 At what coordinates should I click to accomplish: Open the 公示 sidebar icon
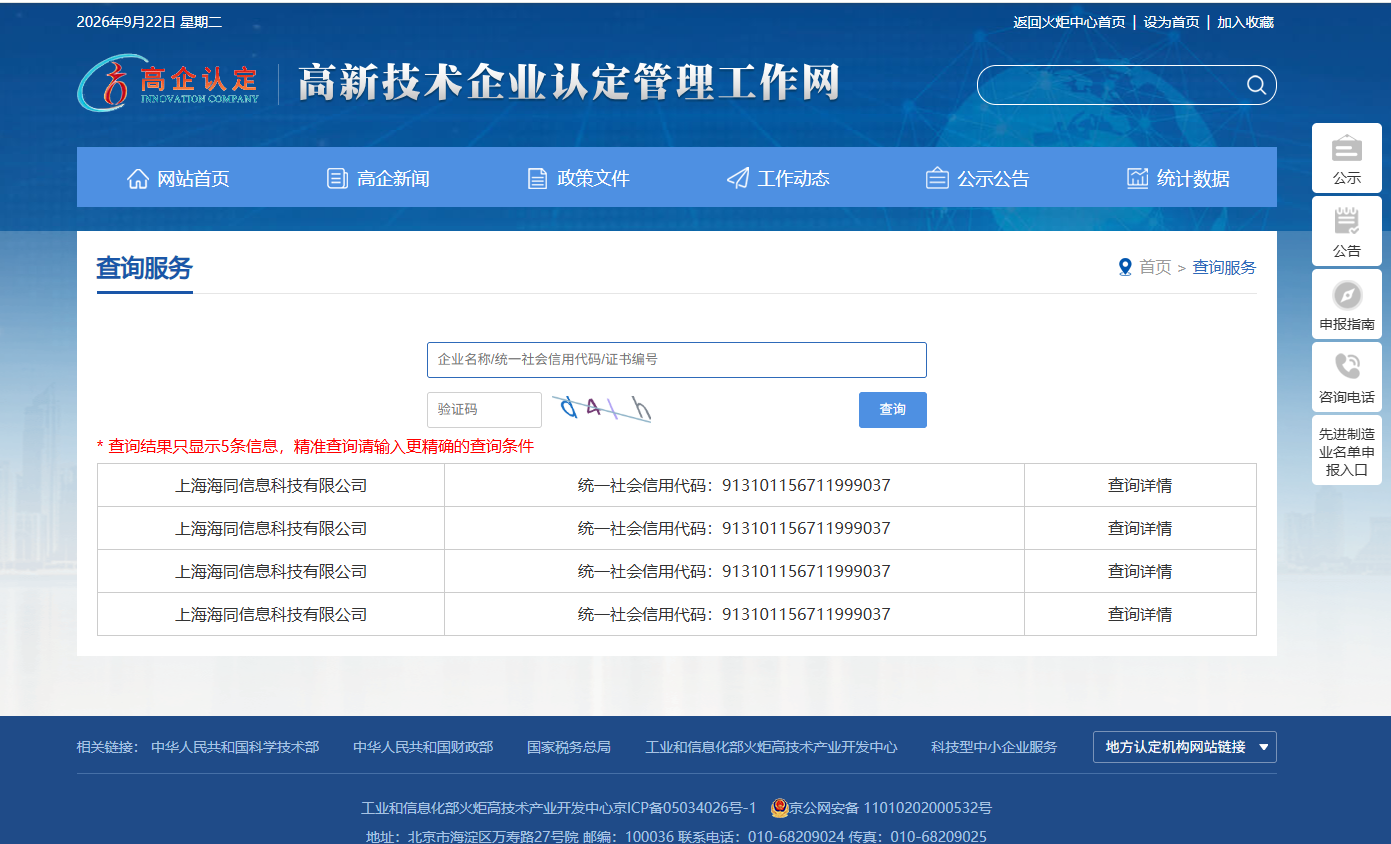click(x=1347, y=158)
